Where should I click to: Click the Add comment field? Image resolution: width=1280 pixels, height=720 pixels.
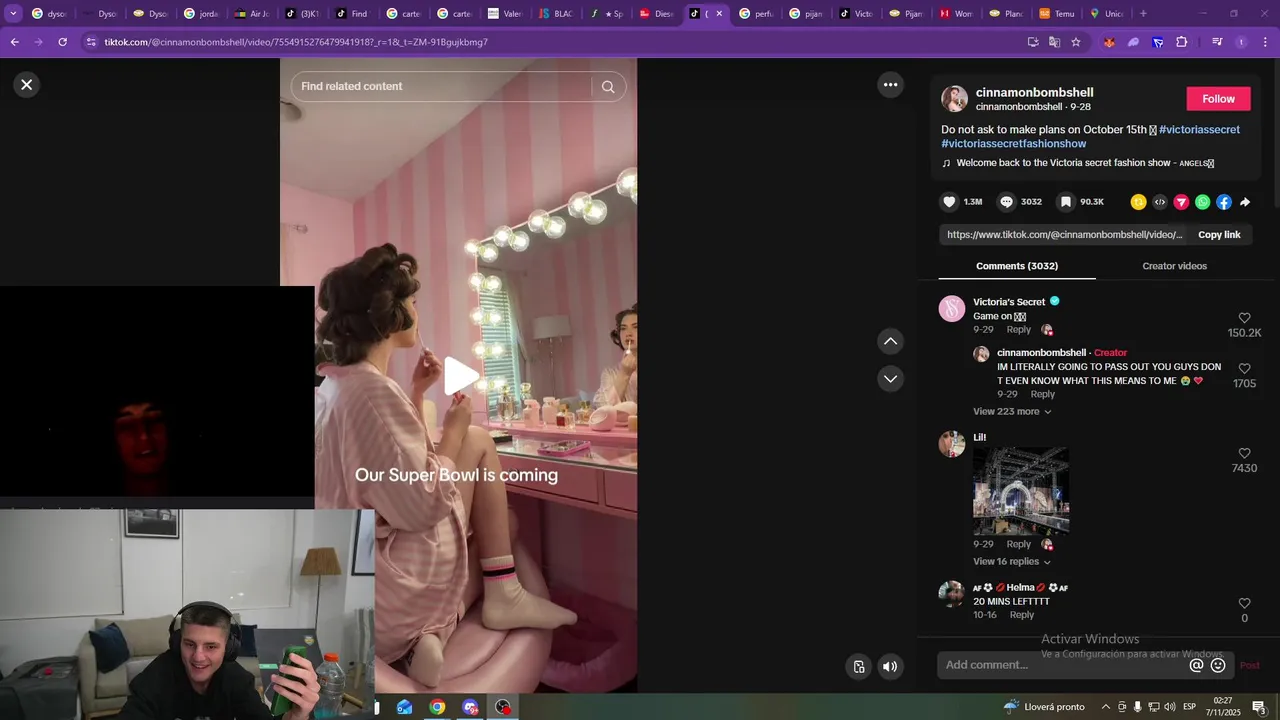(x=1062, y=665)
